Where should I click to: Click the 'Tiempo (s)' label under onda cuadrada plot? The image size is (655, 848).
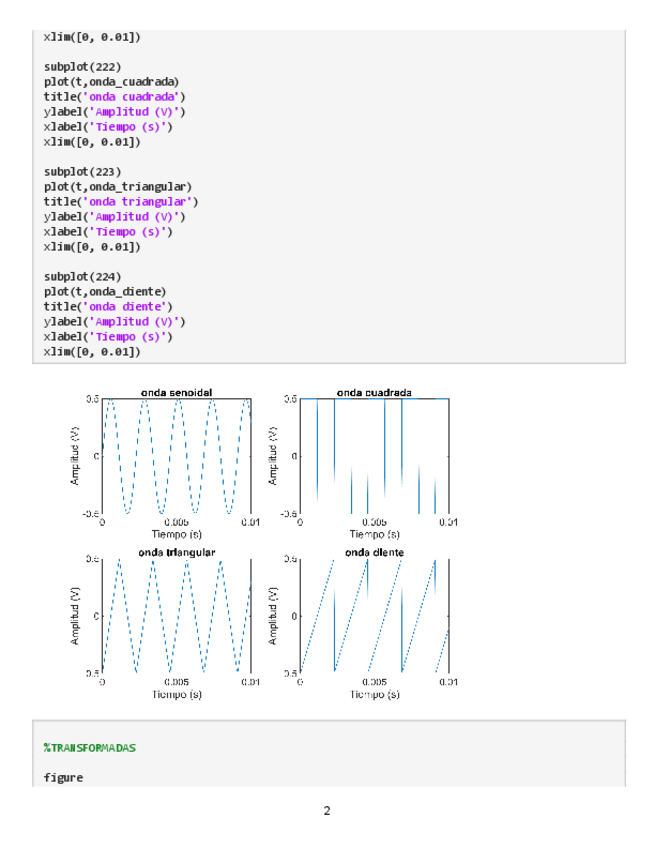point(374,533)
